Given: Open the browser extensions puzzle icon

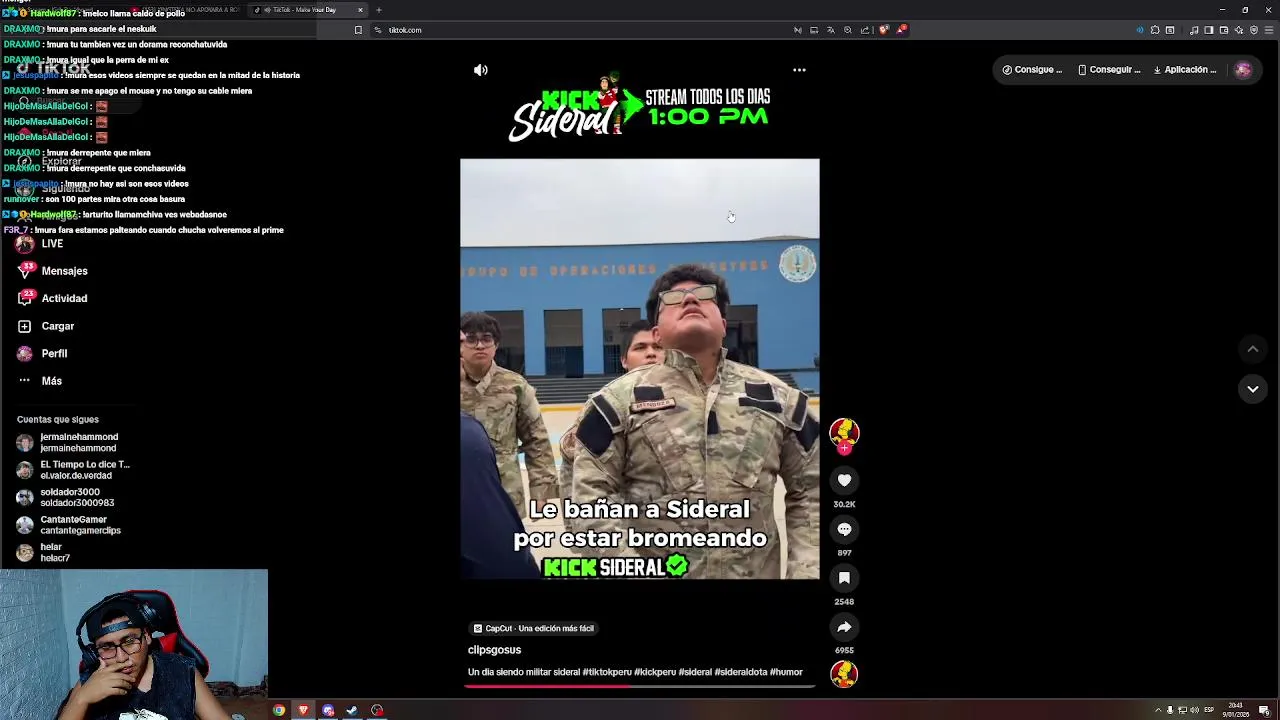Looking at the screenshot, I should pos(1154,30).
